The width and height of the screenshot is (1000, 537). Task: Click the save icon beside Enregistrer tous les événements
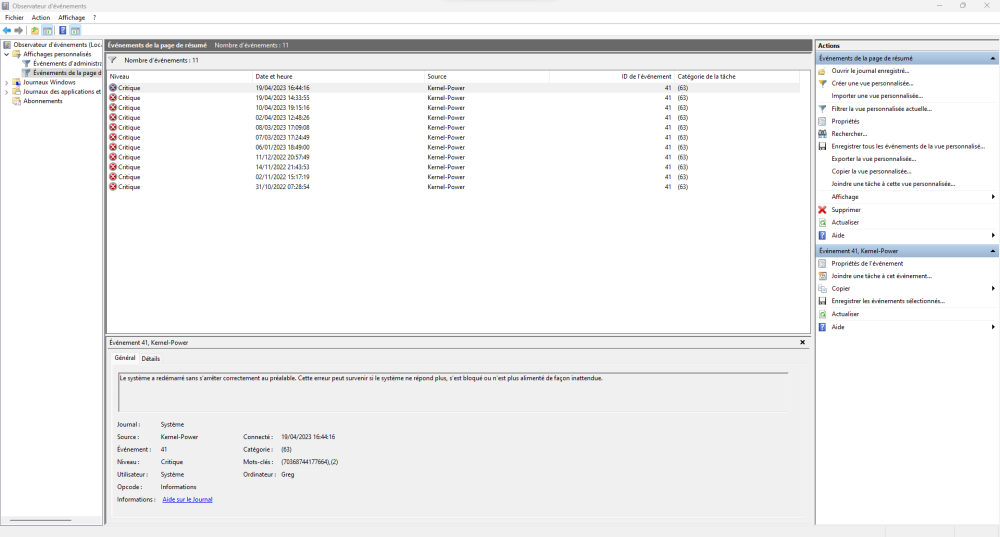click(822, 146)
